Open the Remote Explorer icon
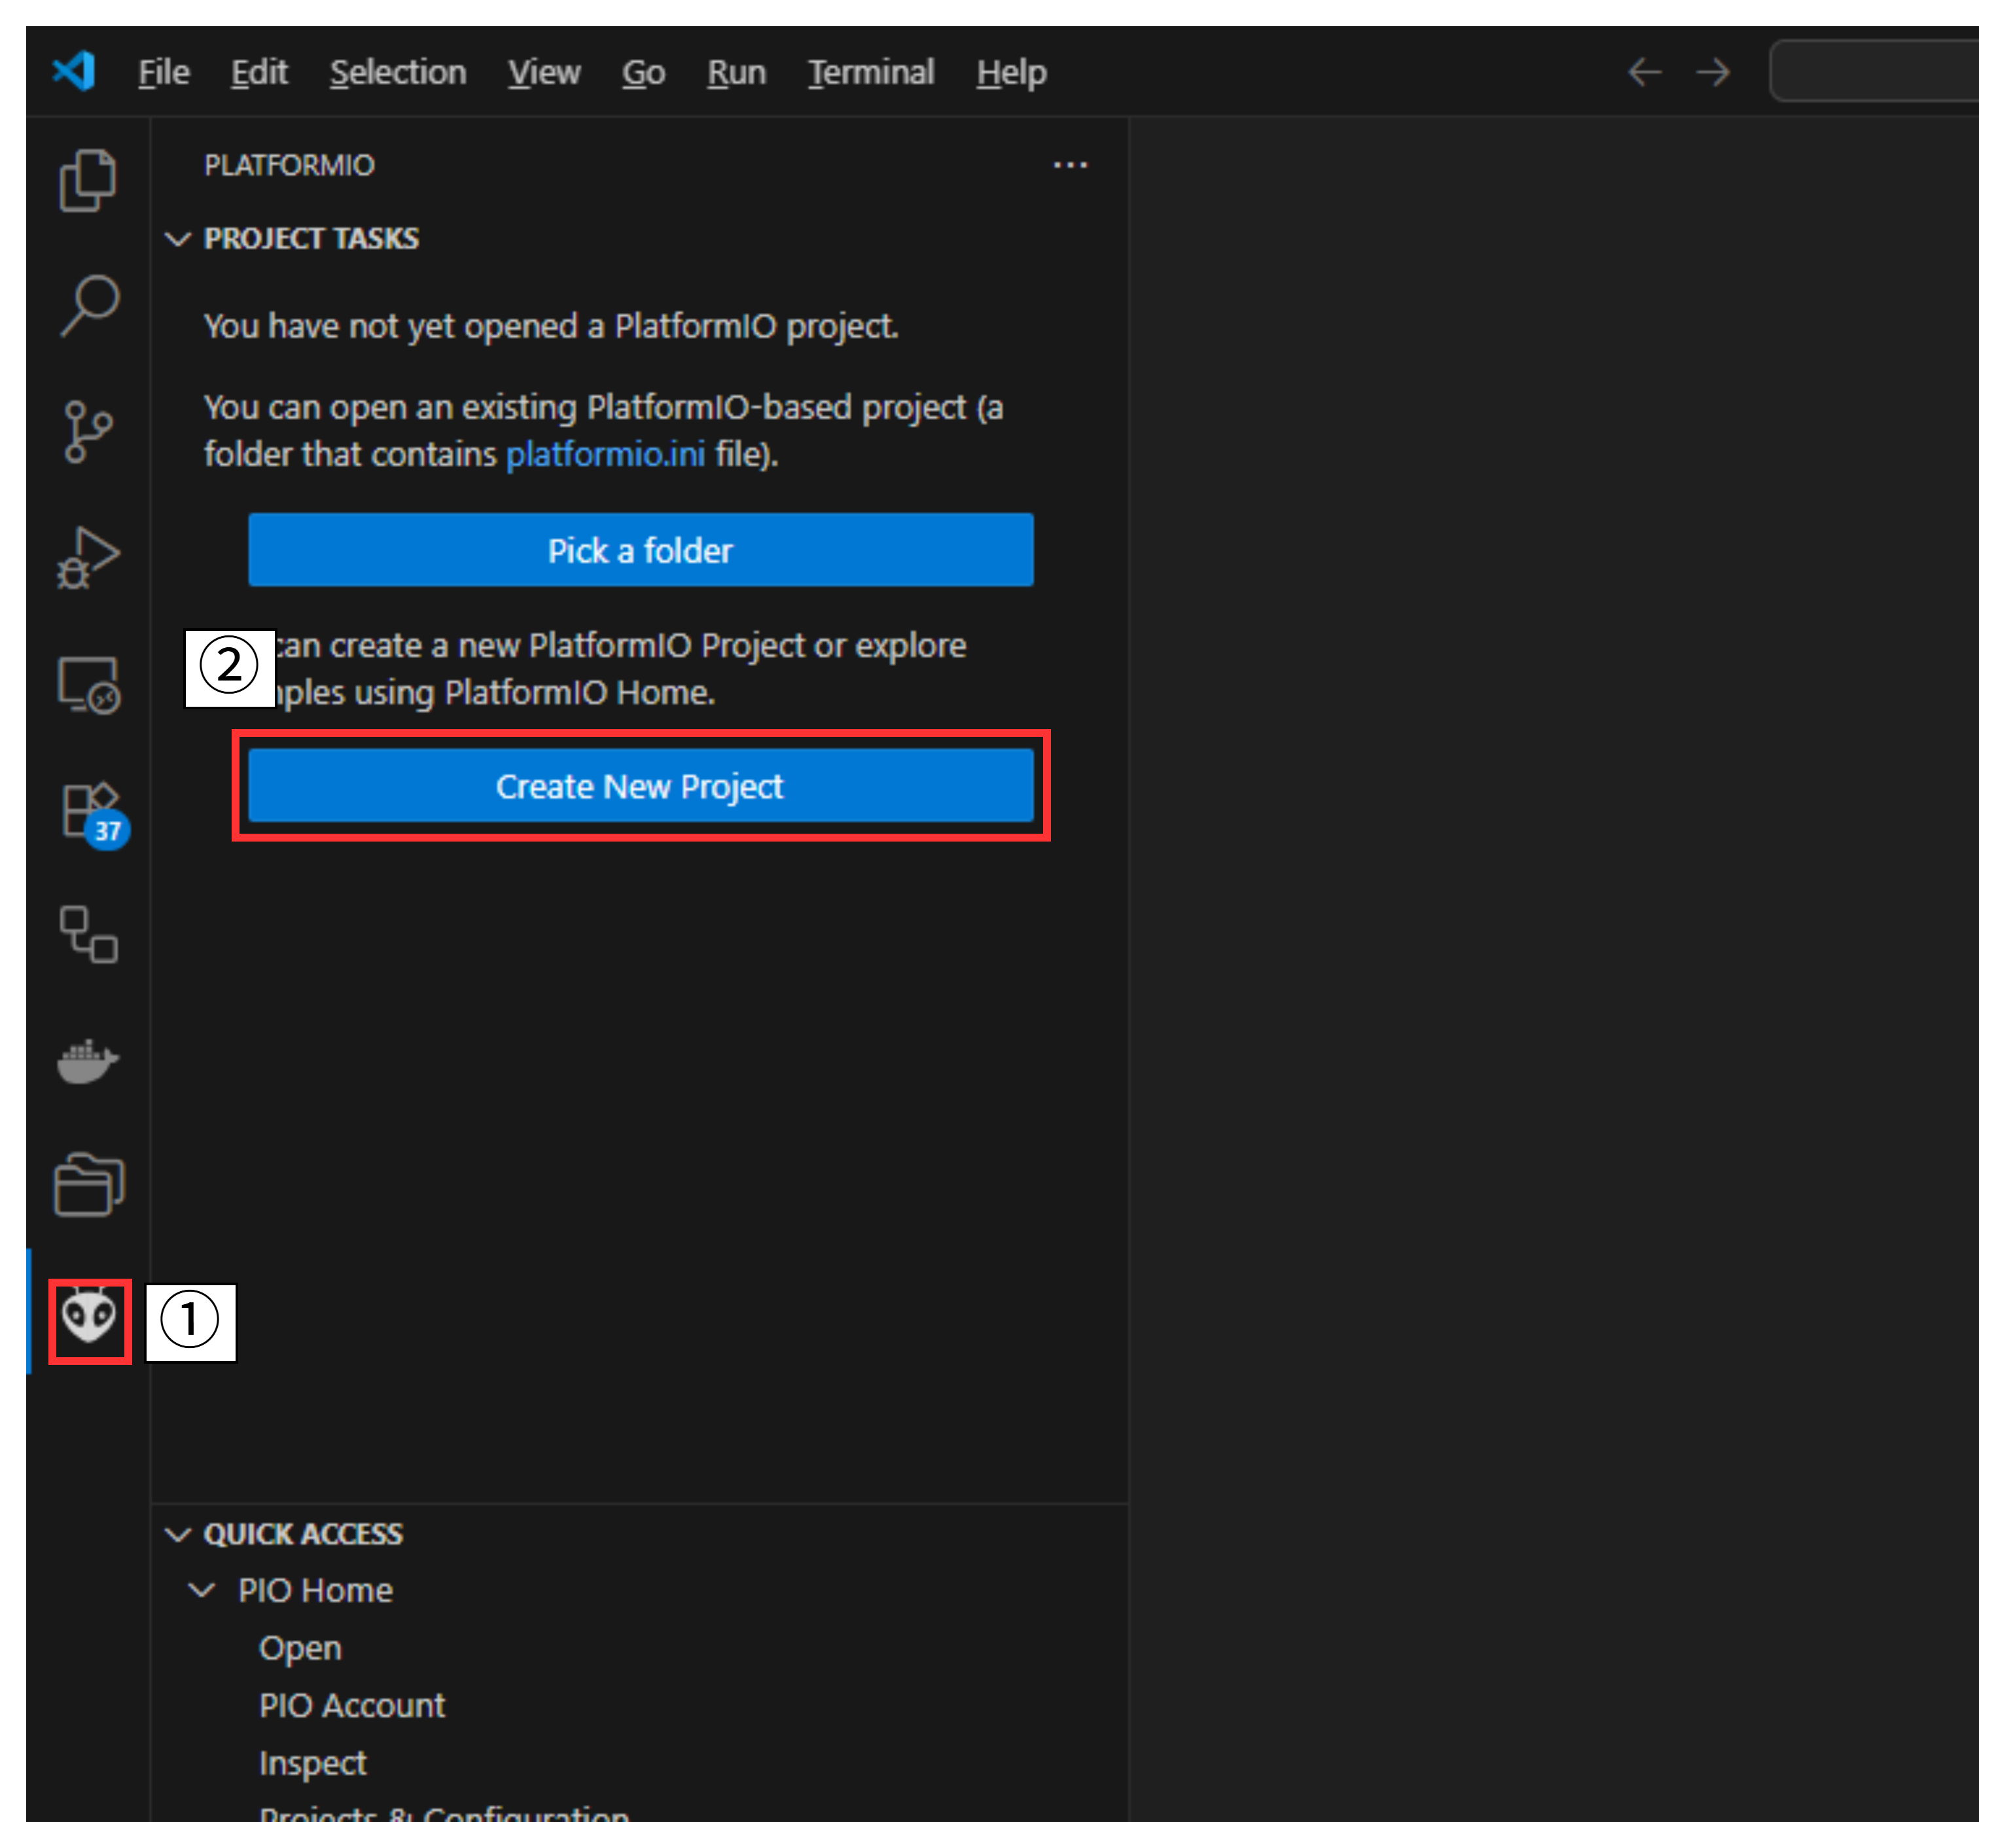This screenshot has width=2005, height=1848. point(88,685)
